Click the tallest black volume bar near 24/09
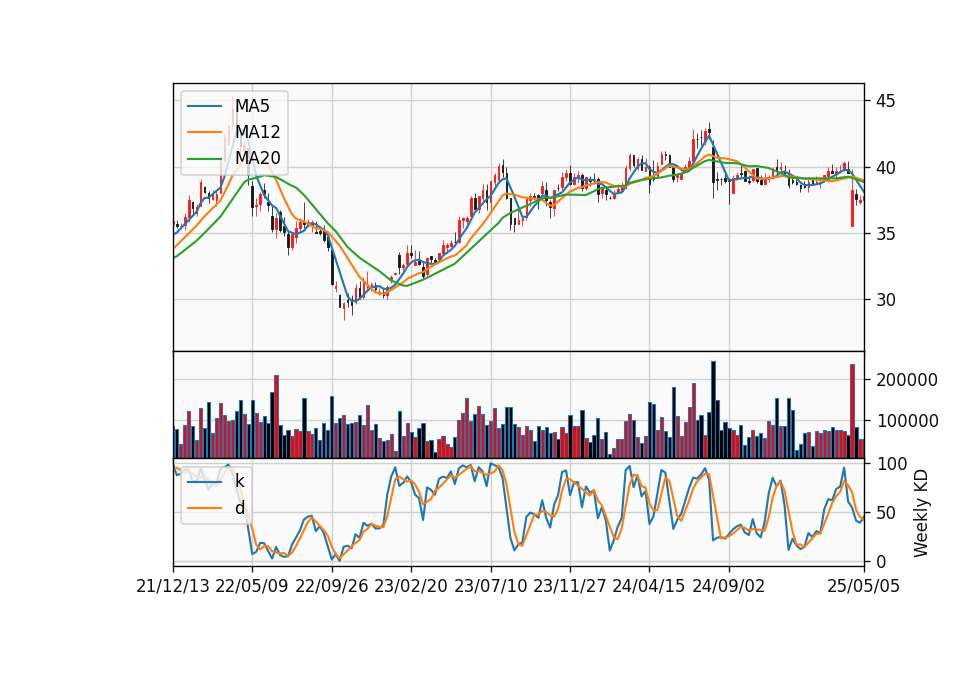Screen dimensions: 960x690 tap(713, 410)
